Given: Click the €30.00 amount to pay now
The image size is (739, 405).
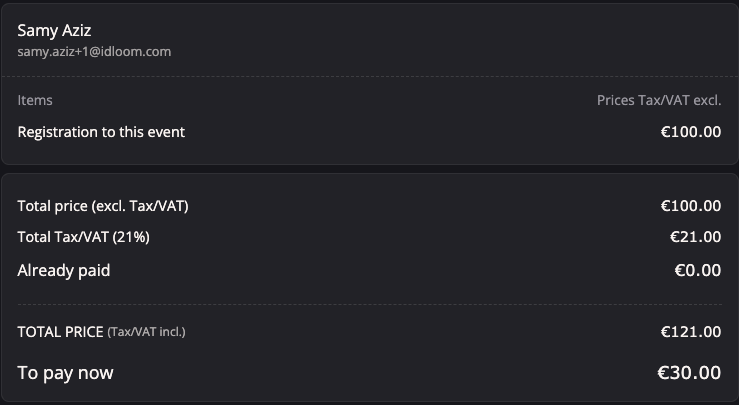Looking at the screenshot, I should coord(688,373).
